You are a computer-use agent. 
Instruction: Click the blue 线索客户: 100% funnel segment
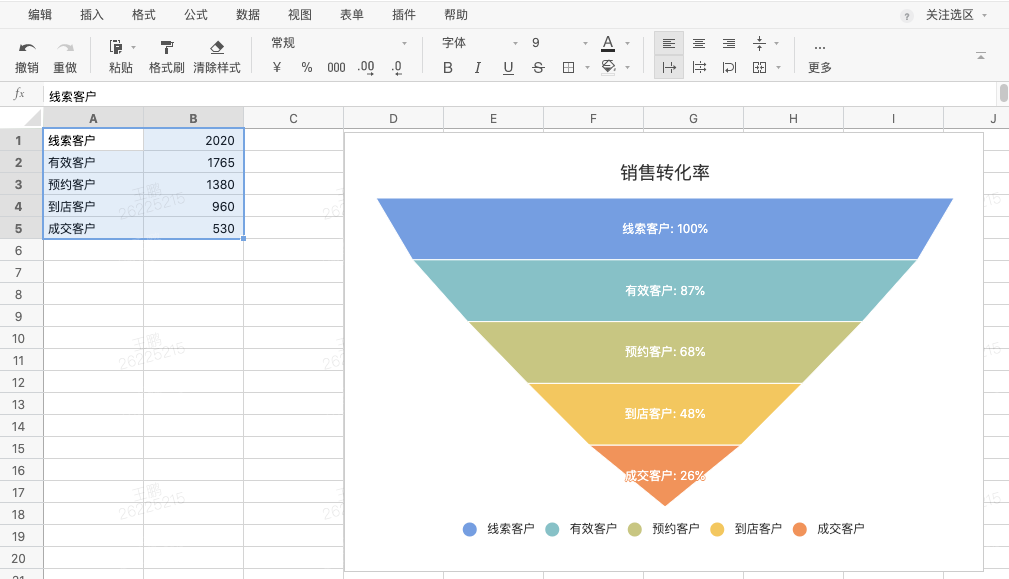pos(665,228)
